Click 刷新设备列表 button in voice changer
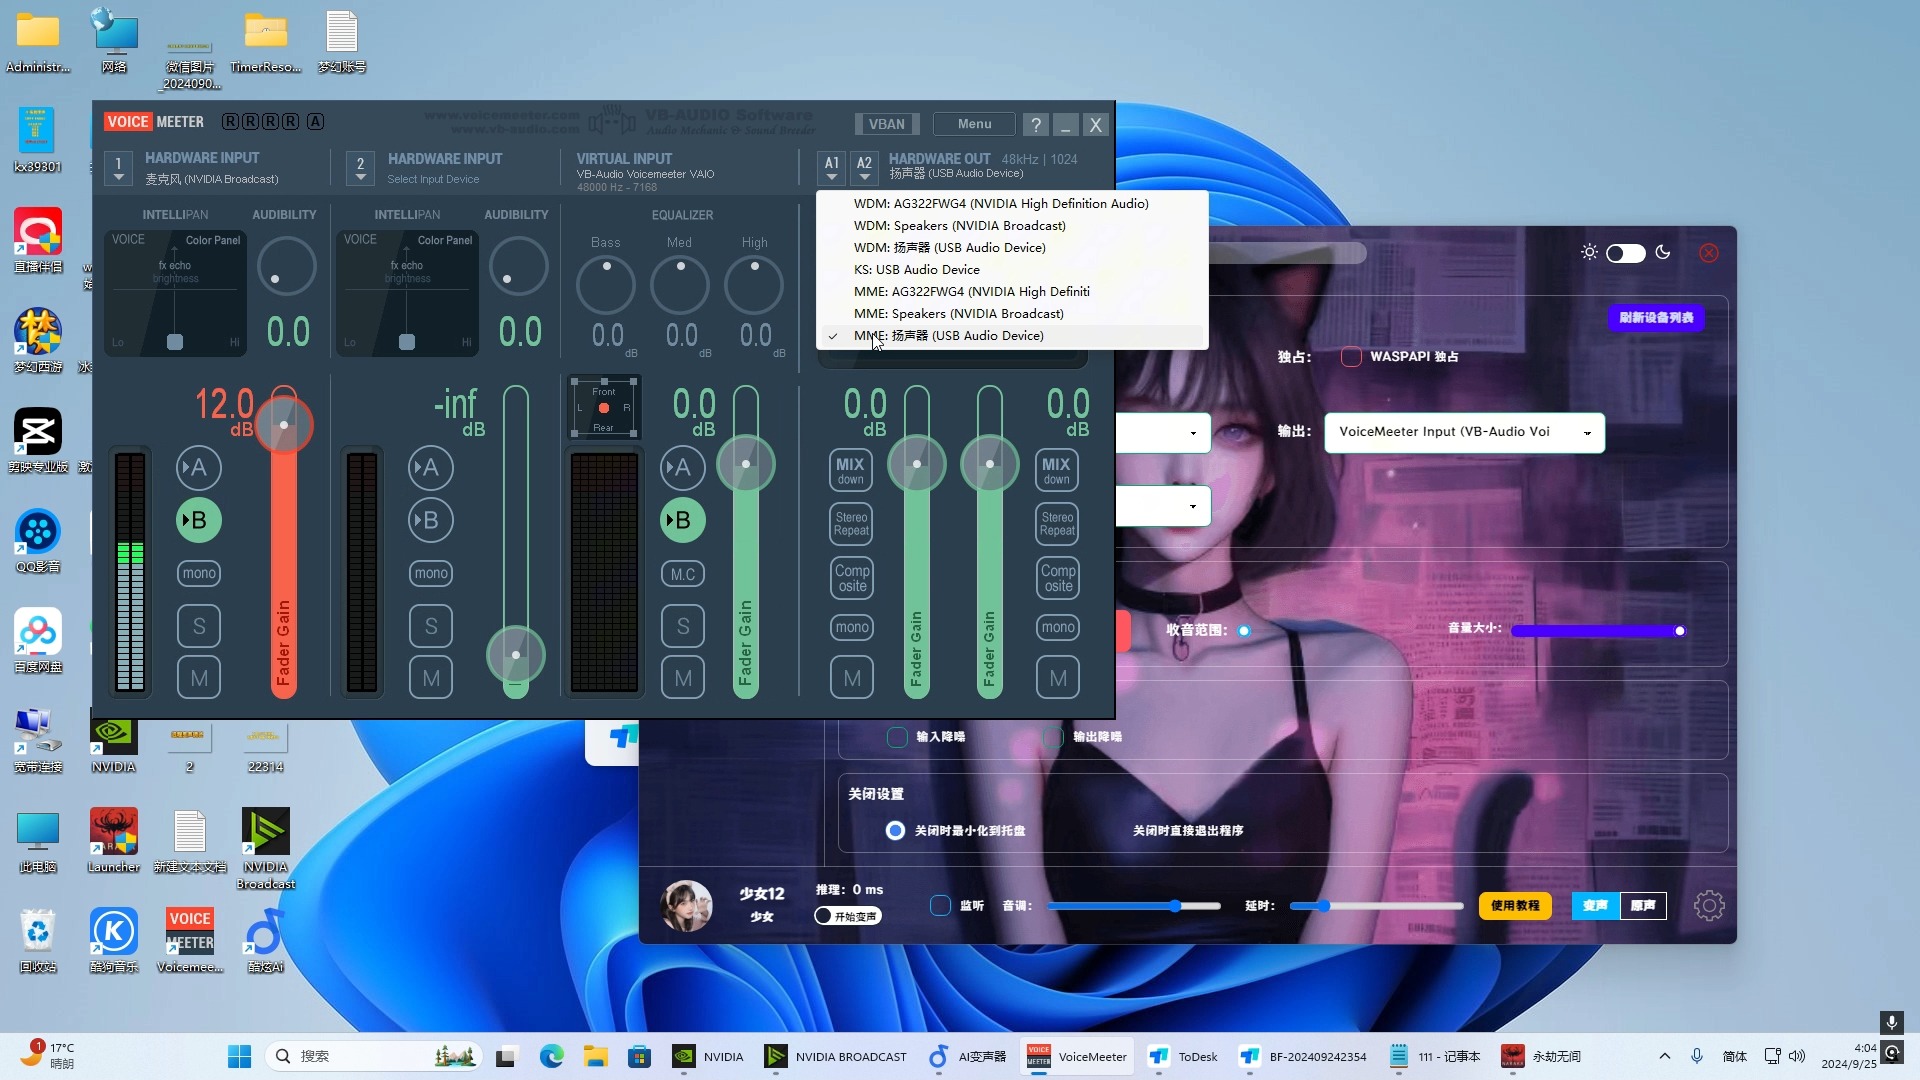1920x1080 pixels. tap(1656, 317)
